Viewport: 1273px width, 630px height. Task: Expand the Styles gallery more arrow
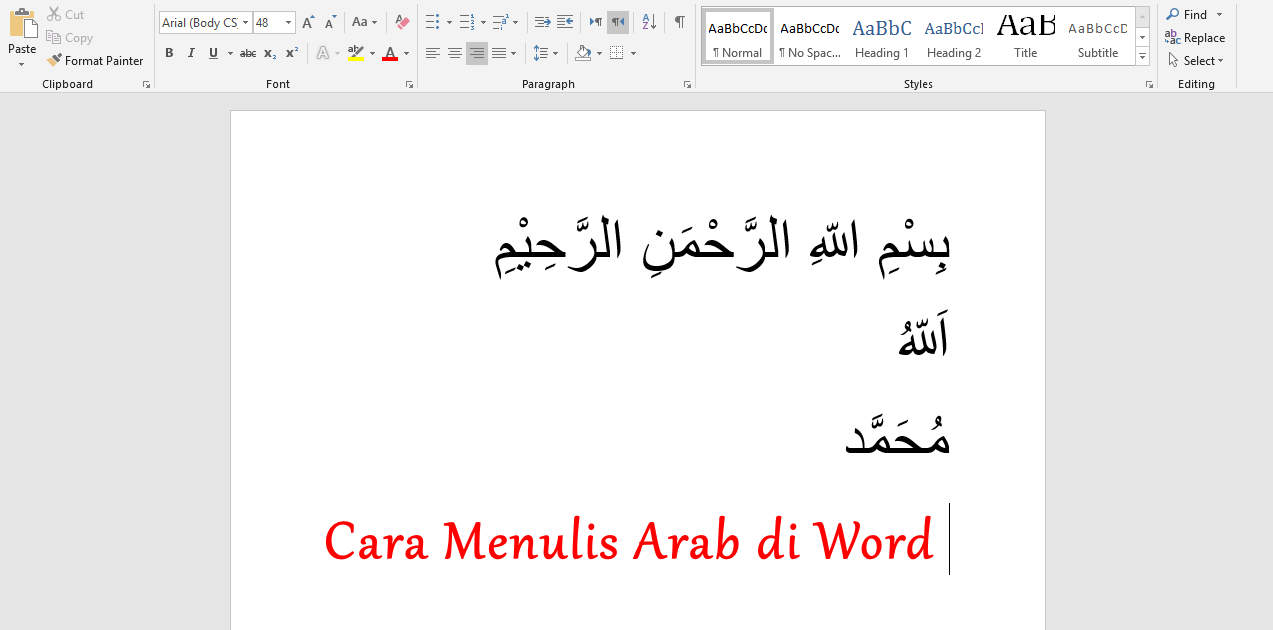[x=1143, y=58]
